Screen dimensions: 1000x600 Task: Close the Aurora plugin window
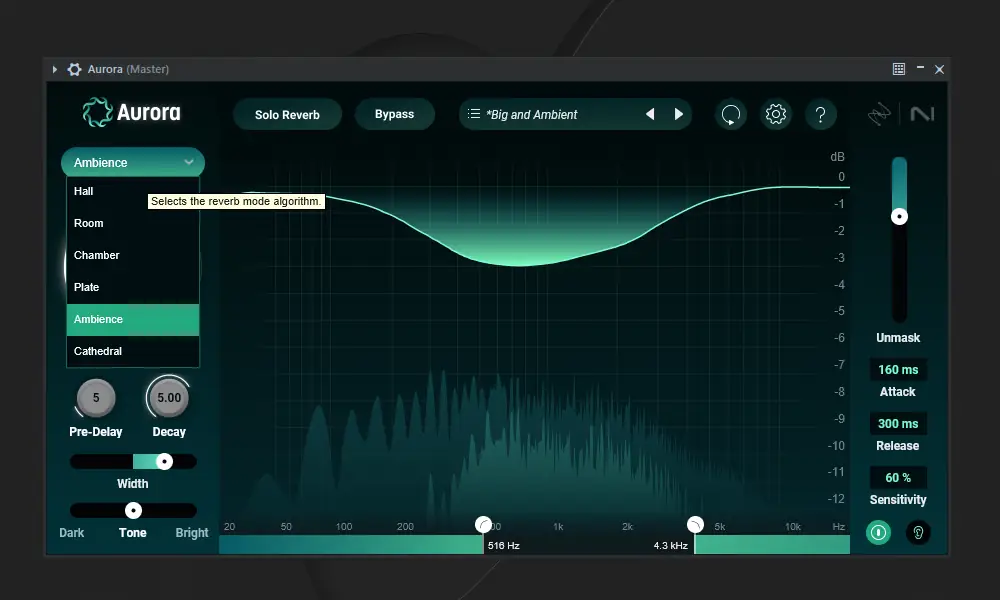coord(939,70)
